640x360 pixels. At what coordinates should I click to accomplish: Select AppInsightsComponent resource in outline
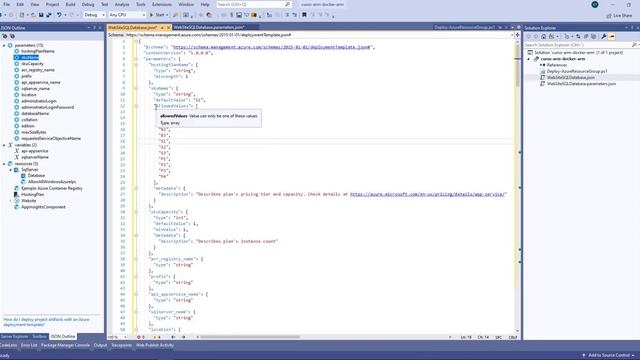(43, 207)
